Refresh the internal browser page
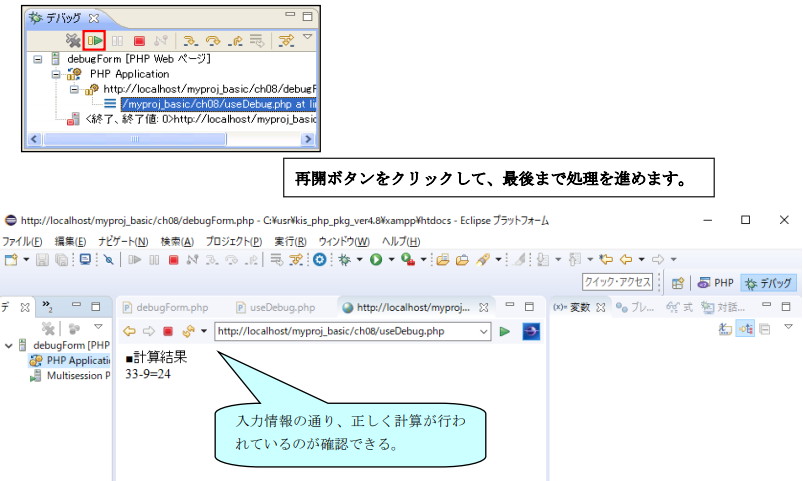This screenshot has width=803, height=481. [188, 331]
